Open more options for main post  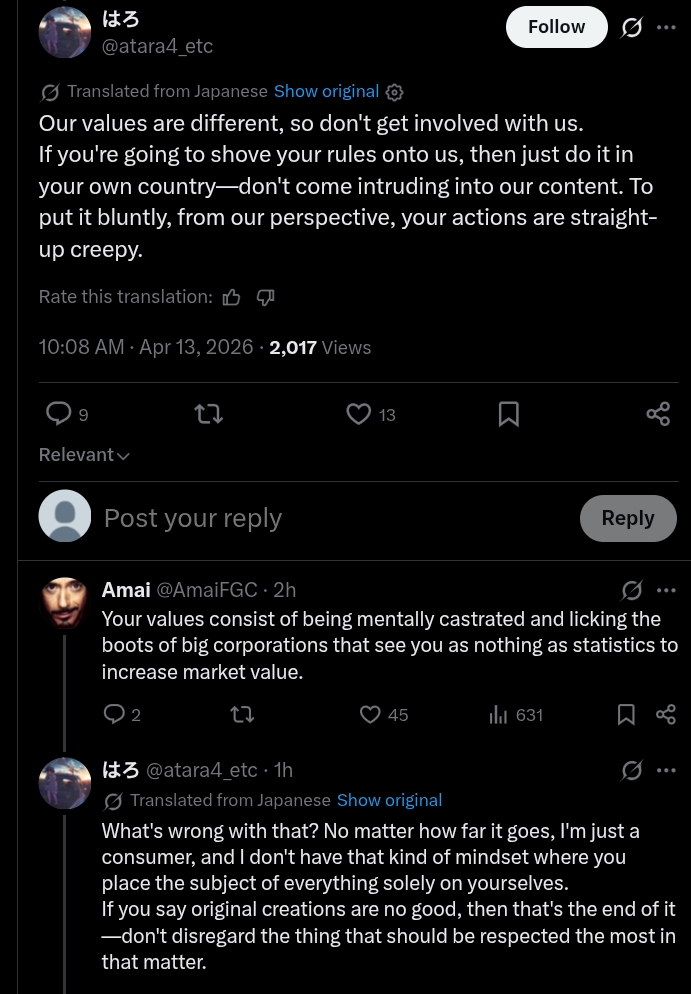coord(666,28)
